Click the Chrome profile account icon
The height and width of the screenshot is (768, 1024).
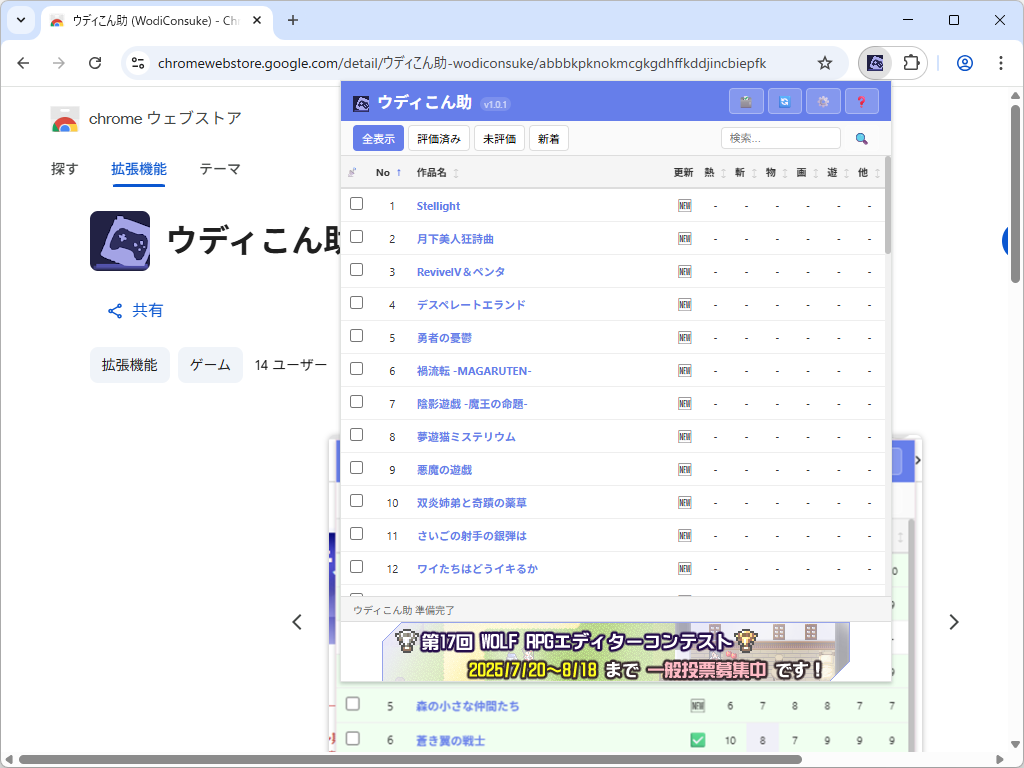click(964, 62)
